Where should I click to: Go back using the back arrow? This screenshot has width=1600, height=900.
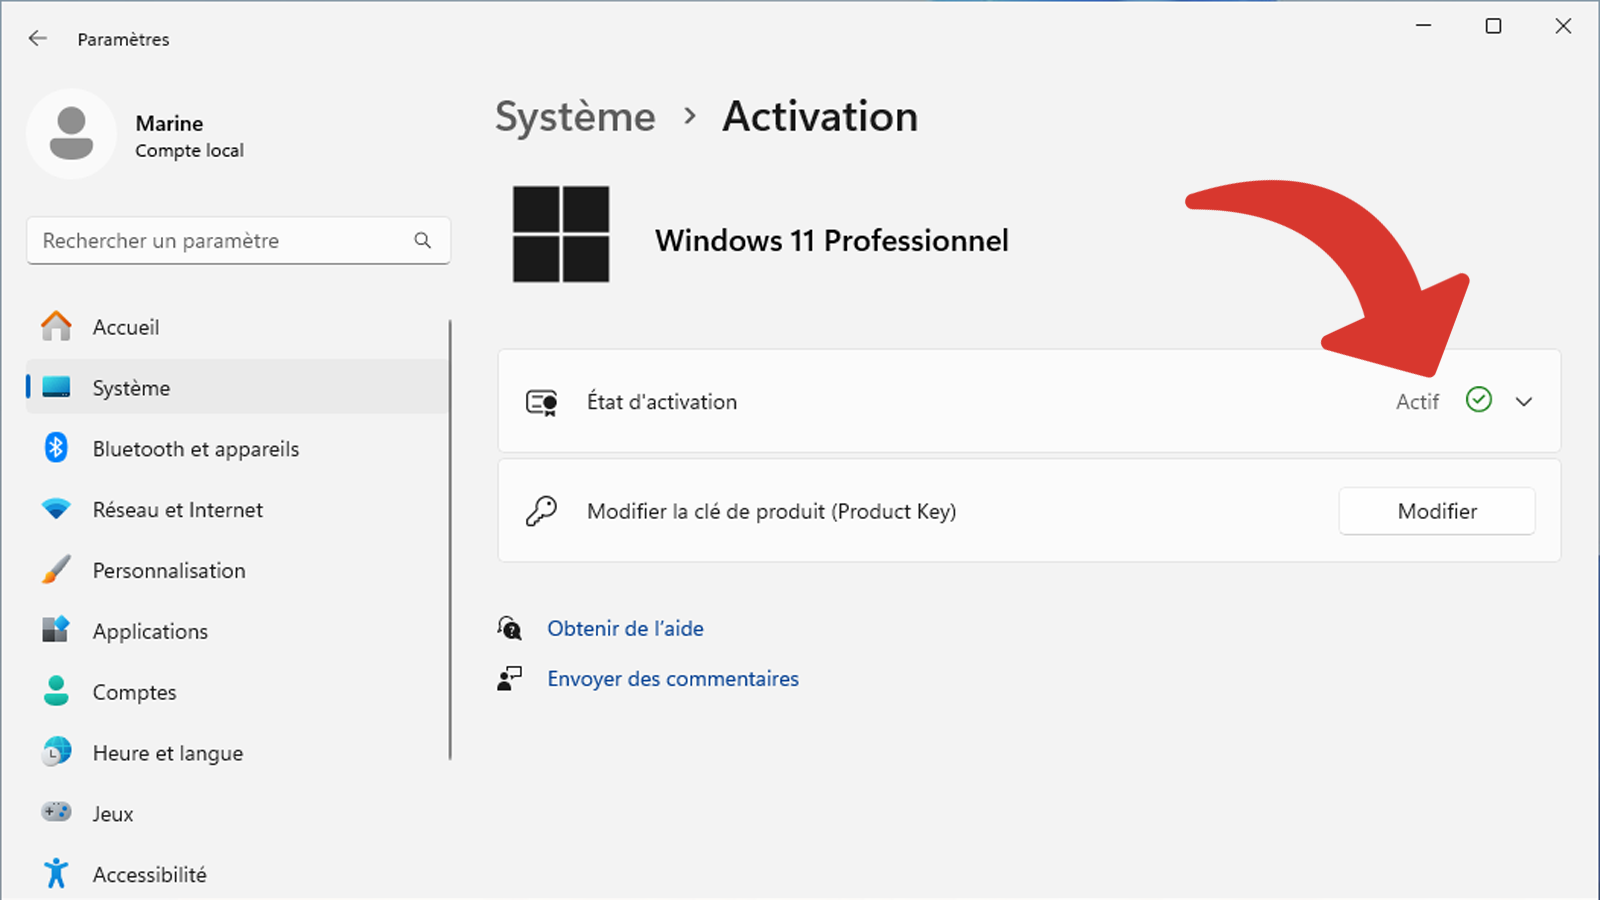pos(38,38)
